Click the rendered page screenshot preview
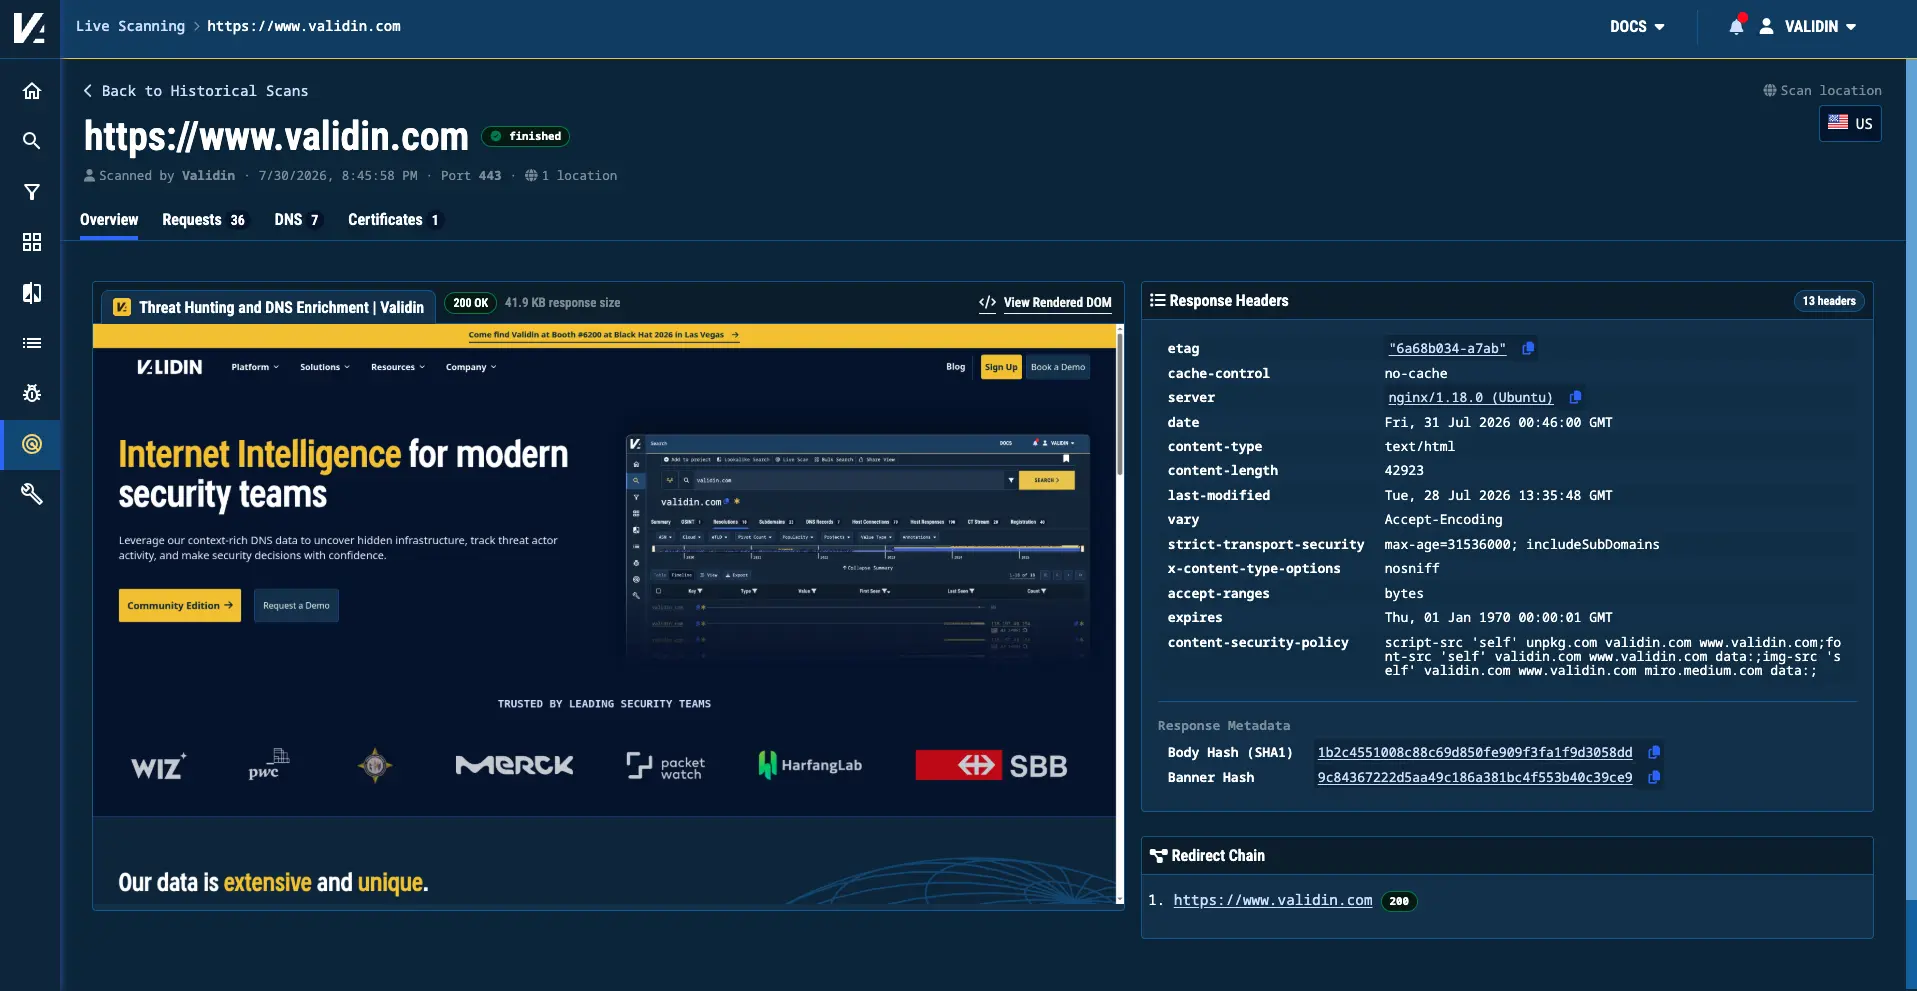 [604, 615]
